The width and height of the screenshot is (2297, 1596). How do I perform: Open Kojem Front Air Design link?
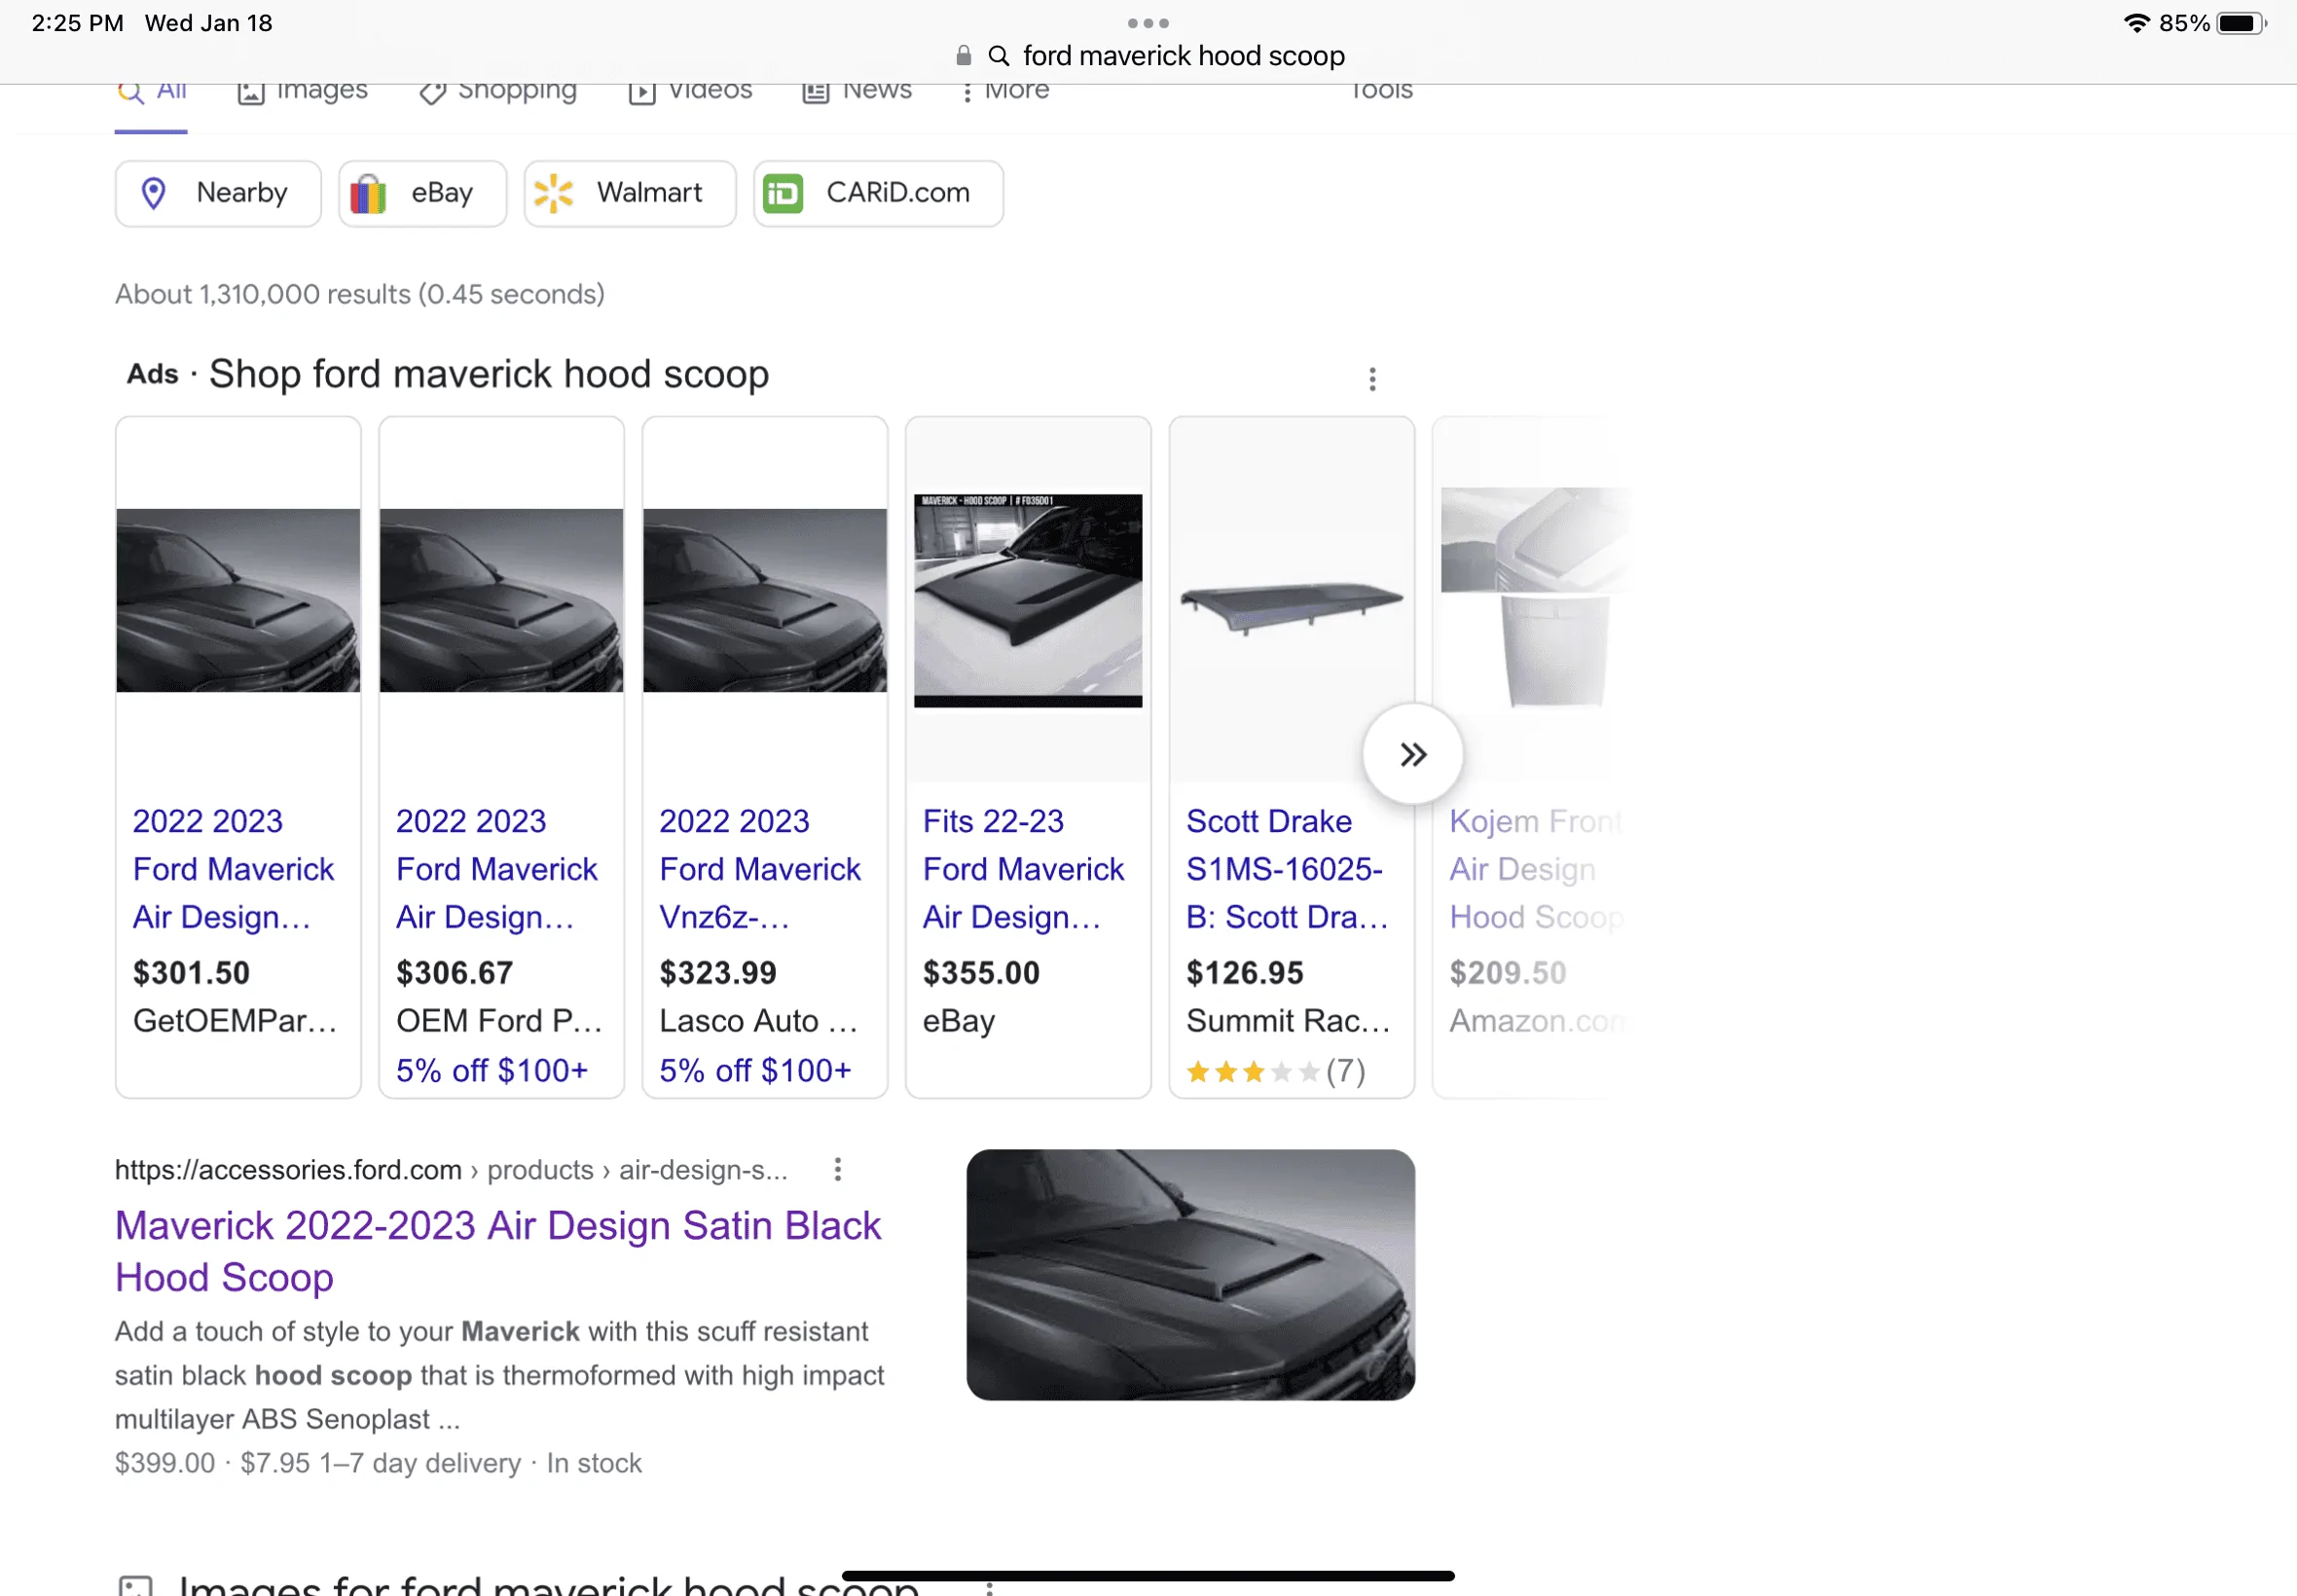(x=1536, y=869)
